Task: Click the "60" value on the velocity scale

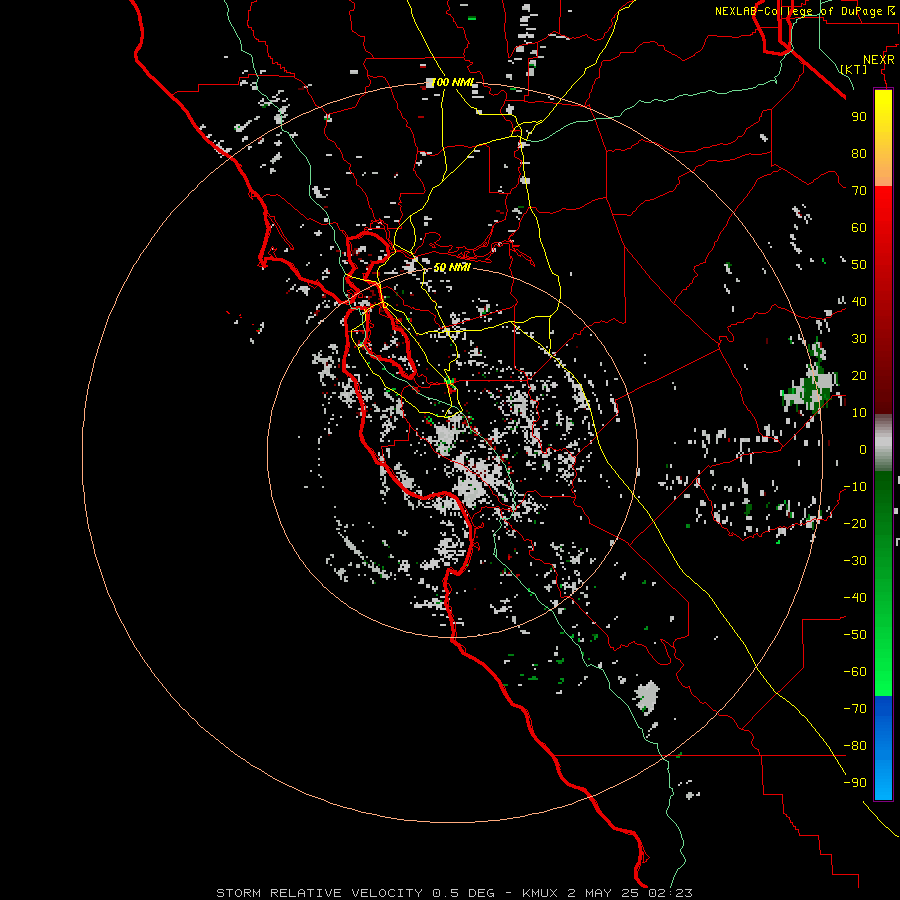Action: click(859, 227)
